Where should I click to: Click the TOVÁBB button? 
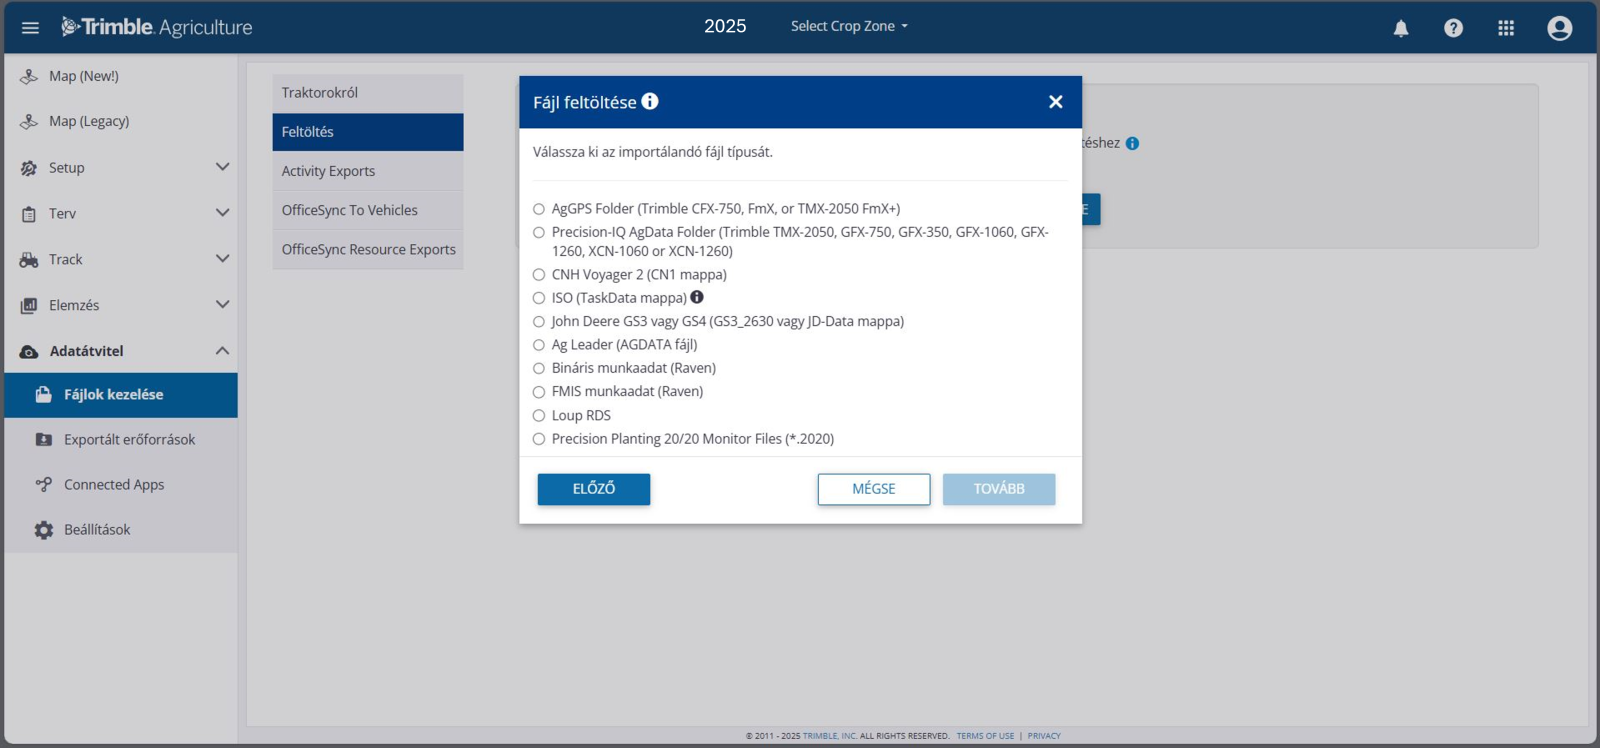point(999,489)
